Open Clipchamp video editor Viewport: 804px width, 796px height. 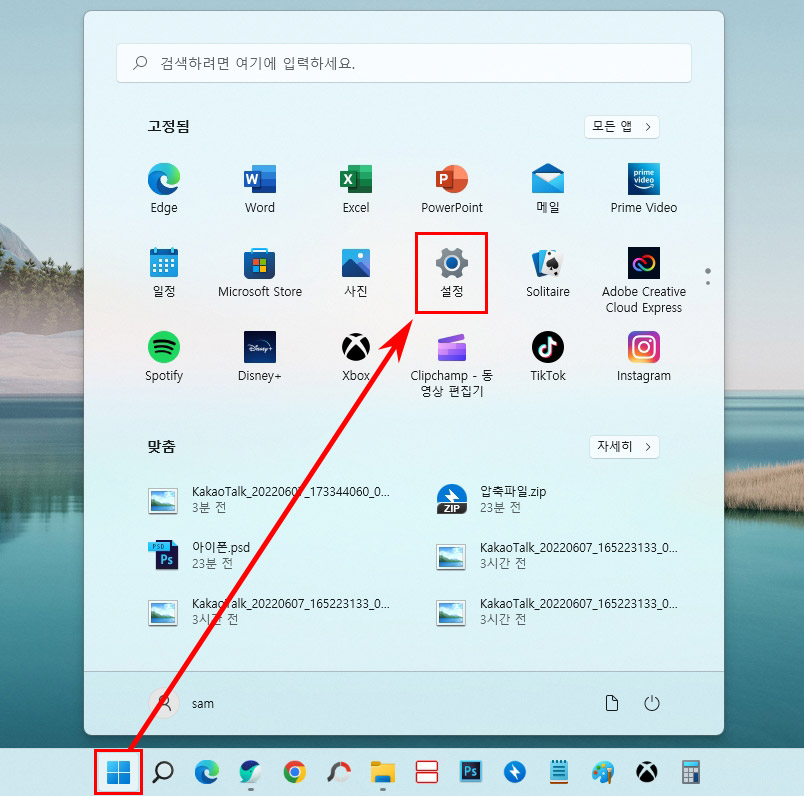pyautogui.click(x=451, y=352)
